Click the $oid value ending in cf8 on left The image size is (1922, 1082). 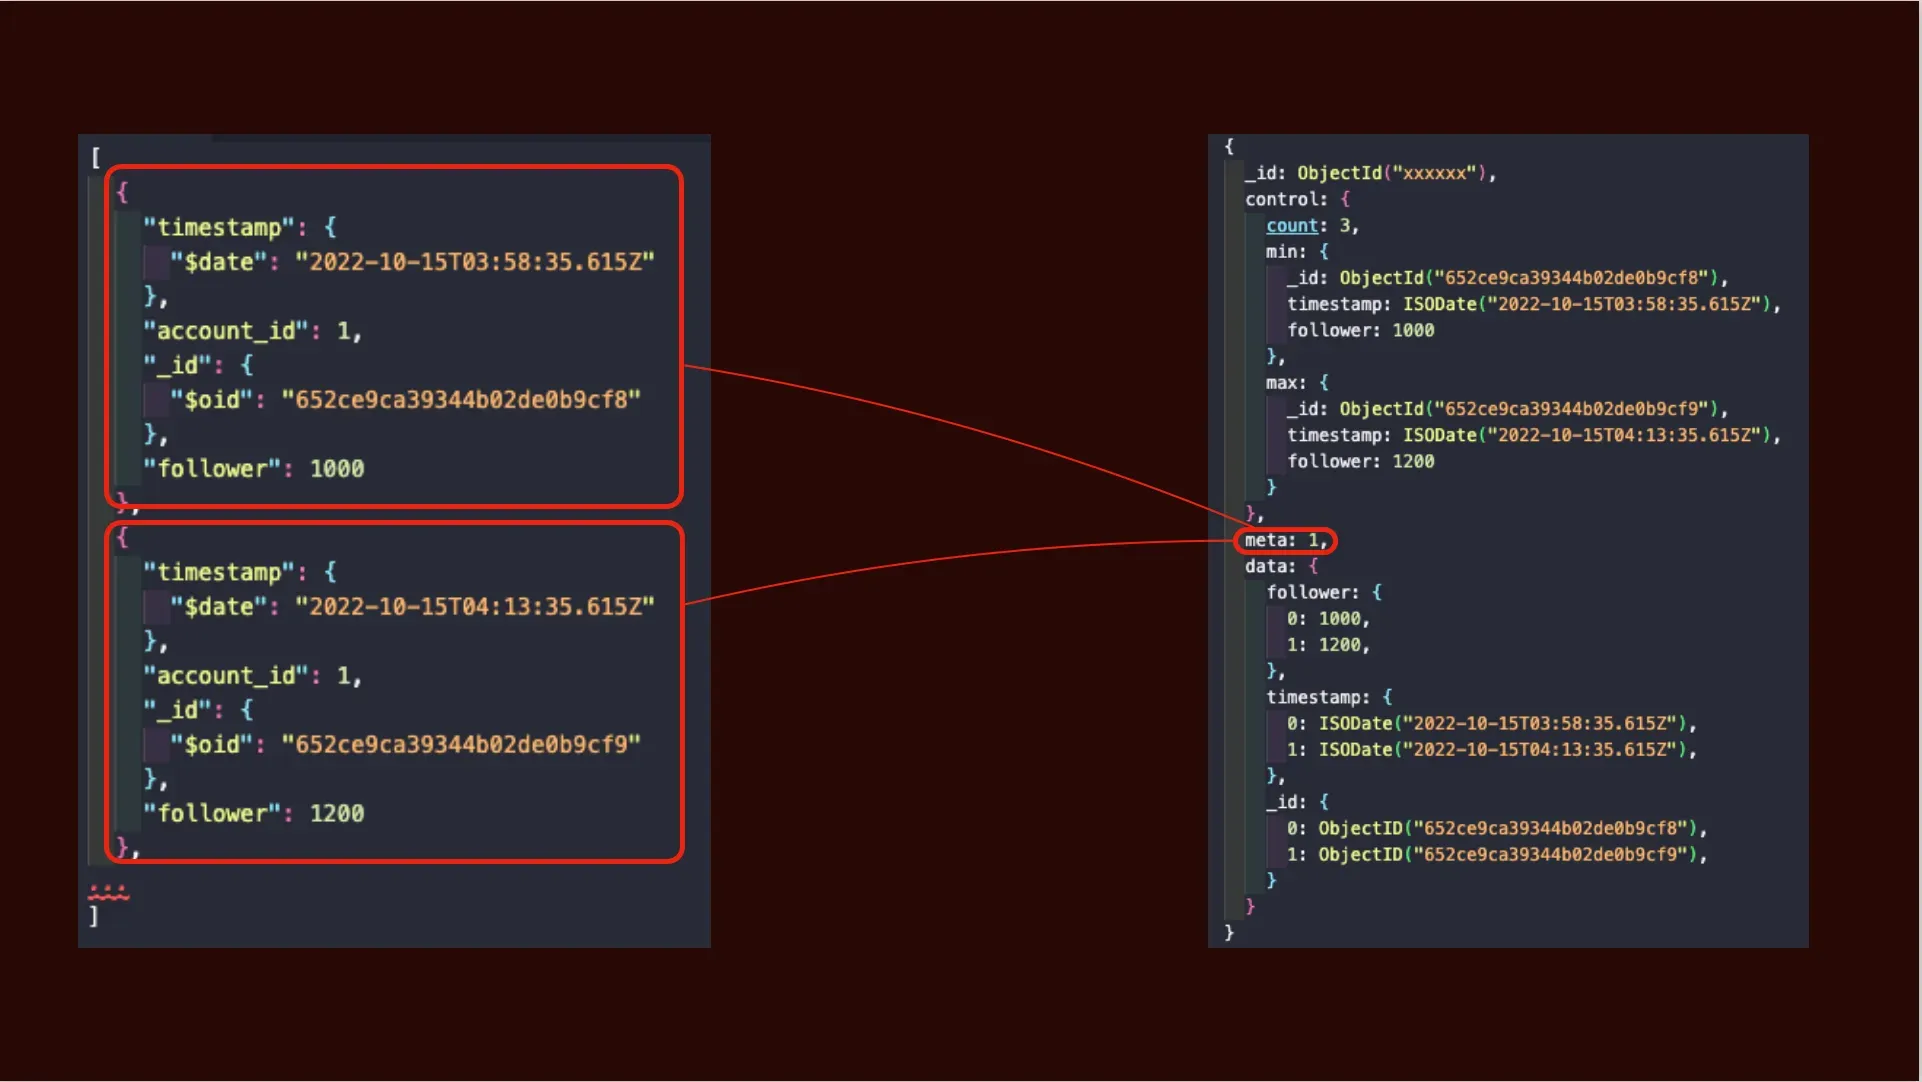(x=460, y=400)
